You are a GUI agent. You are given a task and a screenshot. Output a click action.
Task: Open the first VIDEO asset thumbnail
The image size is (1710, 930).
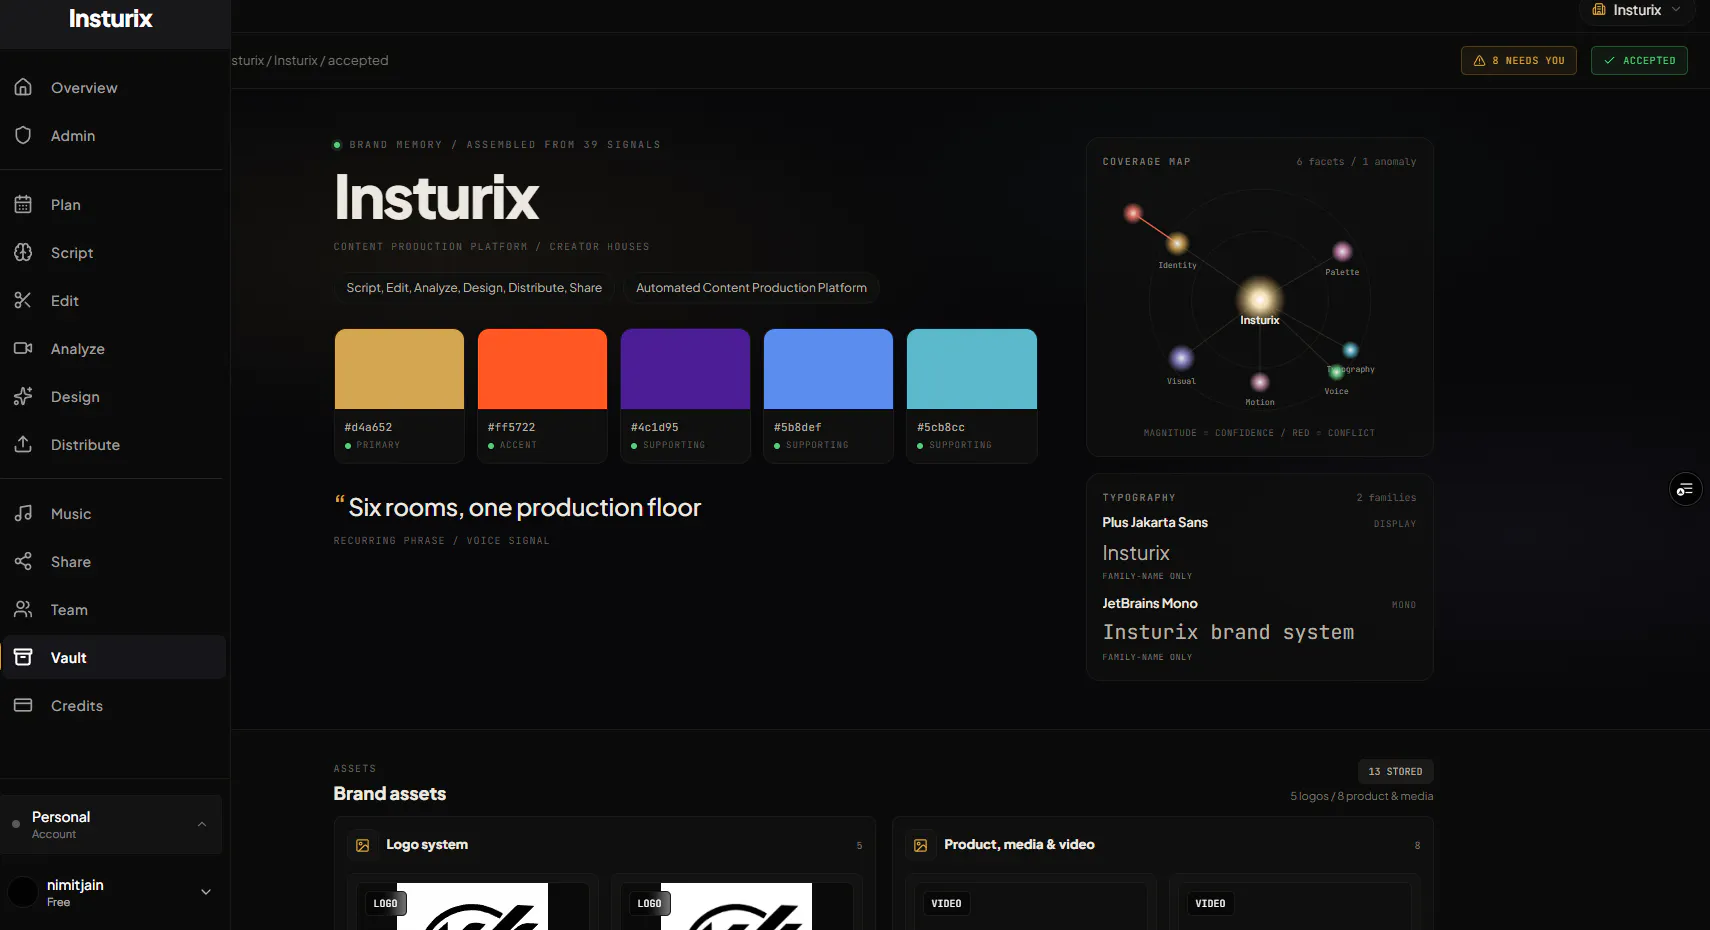tap(1031, 906)
